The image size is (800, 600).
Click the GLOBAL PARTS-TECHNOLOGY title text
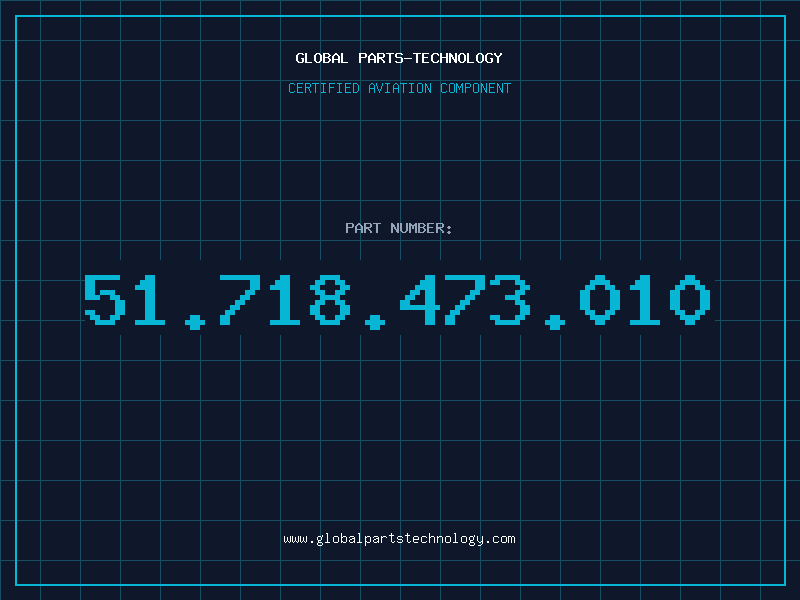[399, 58]
